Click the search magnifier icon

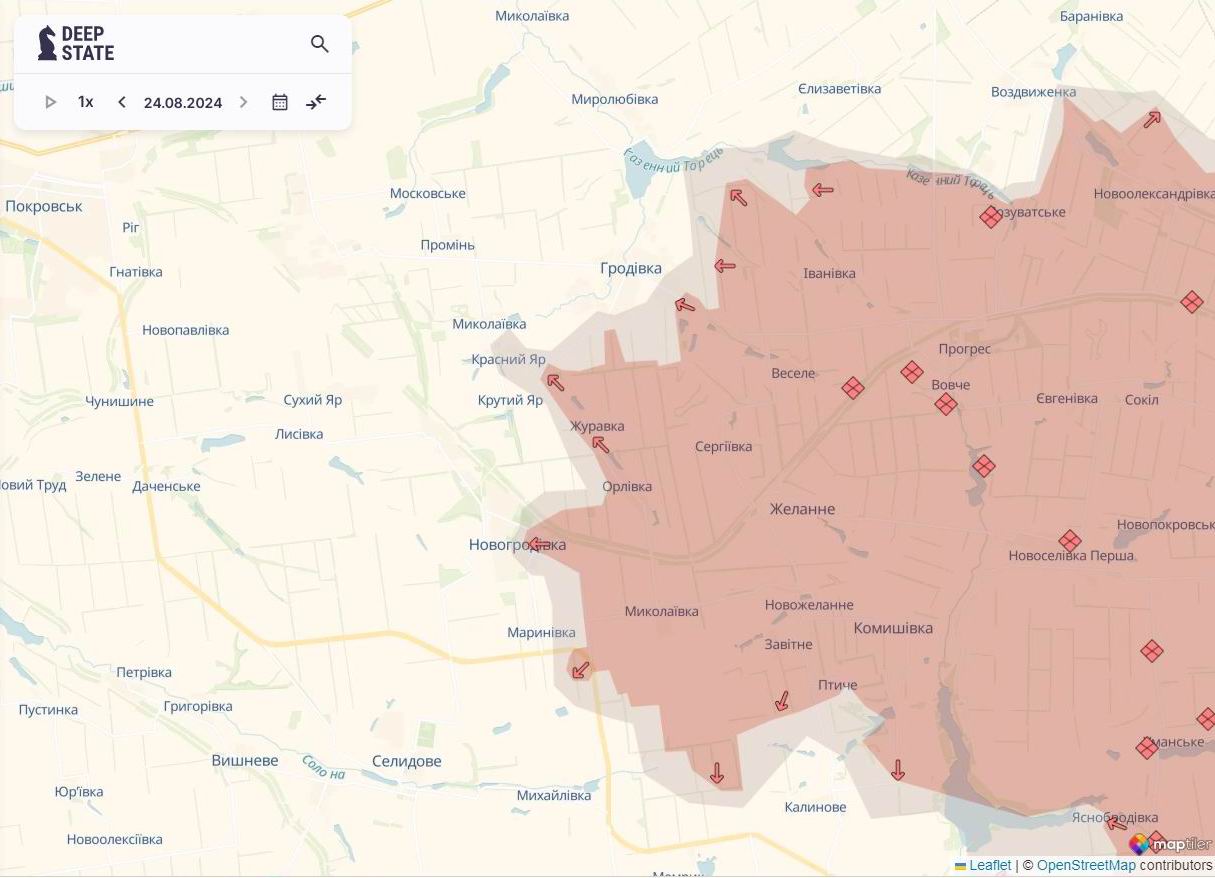320,44
